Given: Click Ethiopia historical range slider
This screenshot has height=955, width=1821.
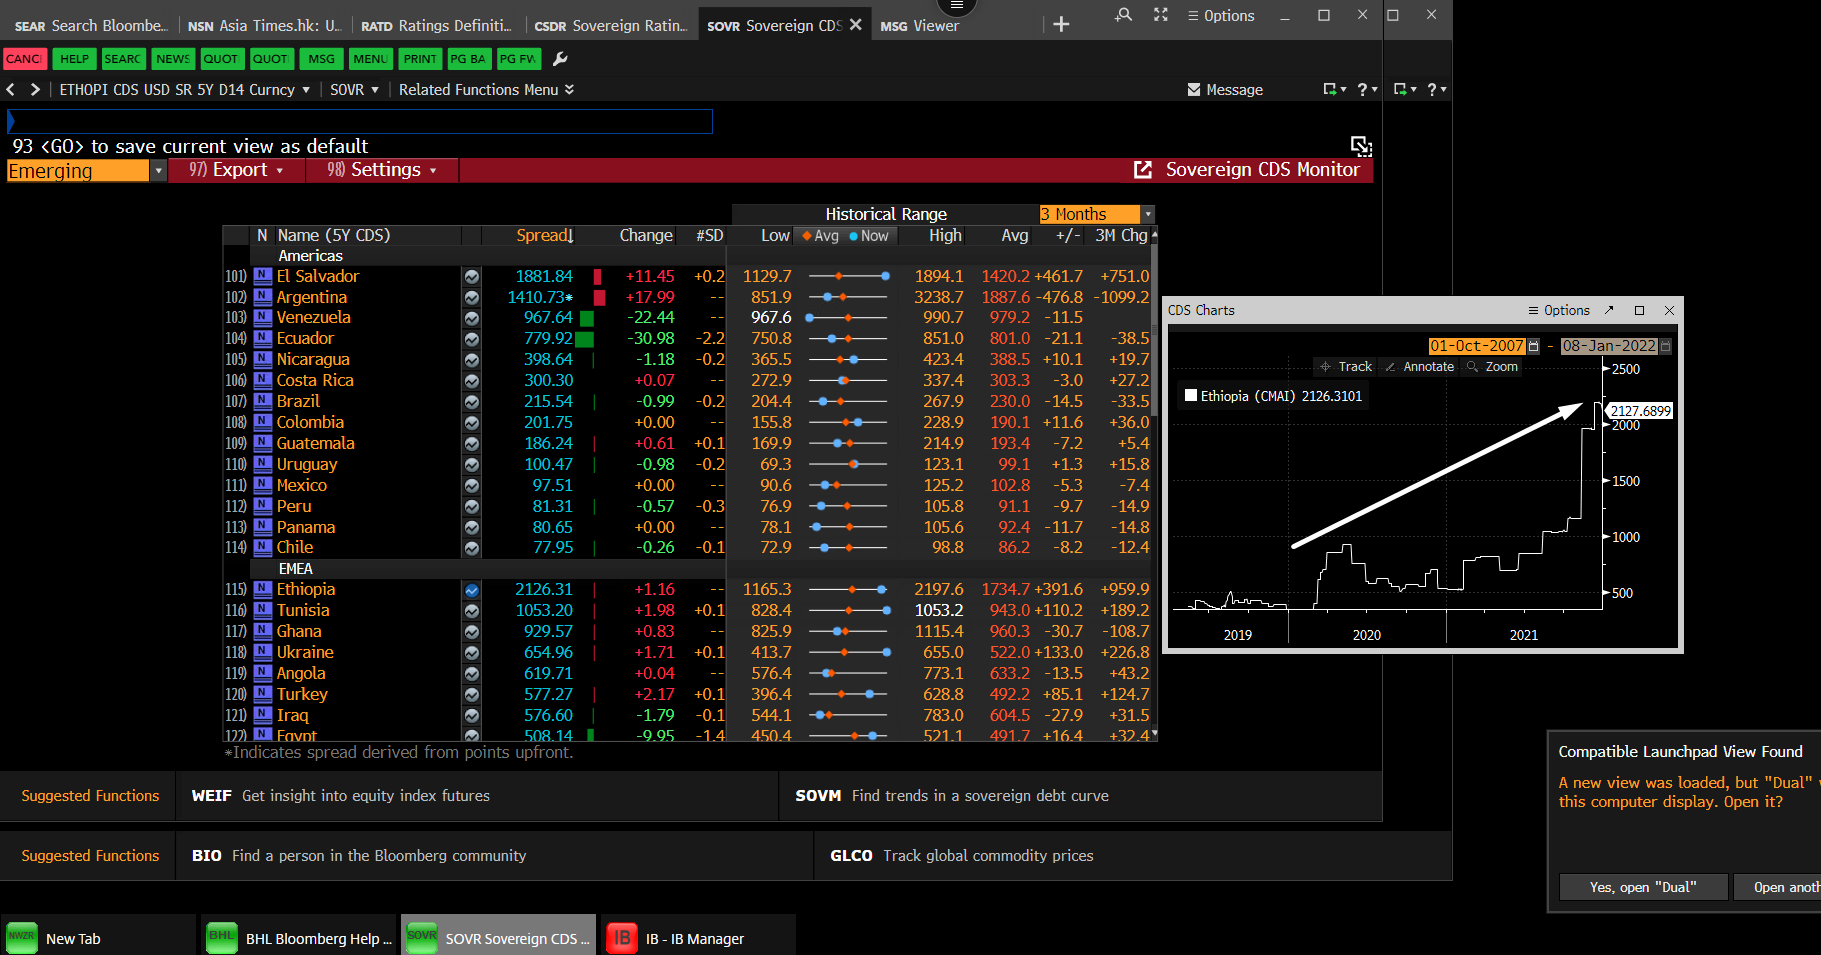Looking at the screenshot, I should click(848, 589).
